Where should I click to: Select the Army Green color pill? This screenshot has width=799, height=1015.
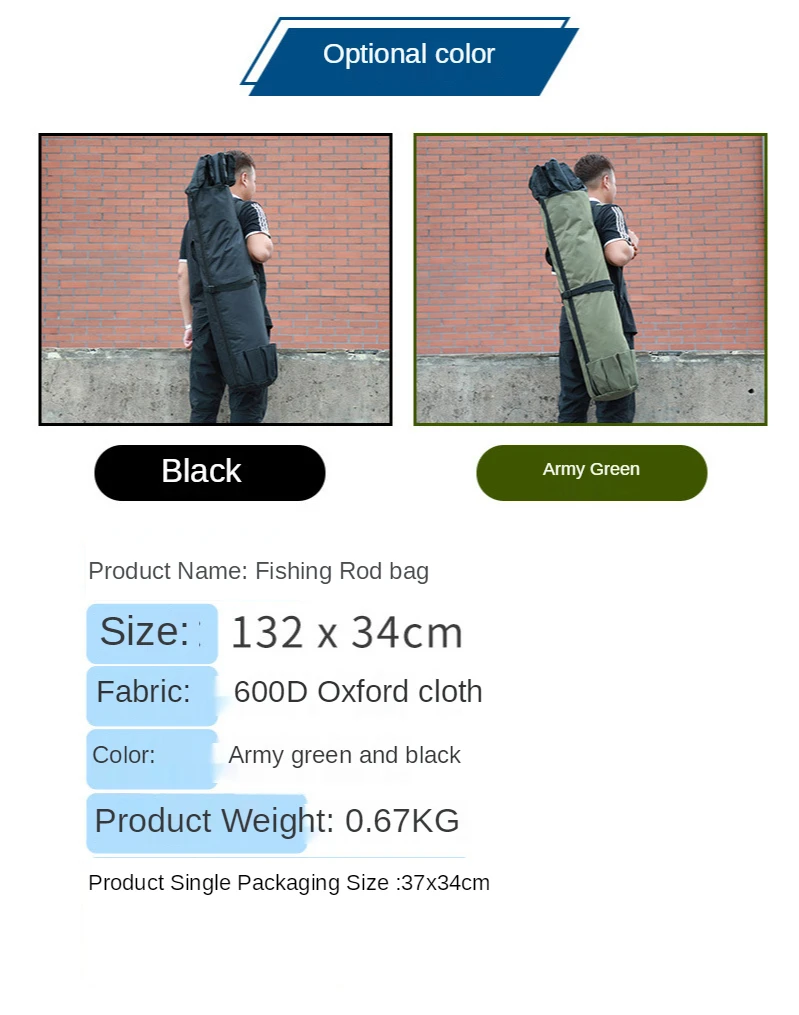[591, 473]
